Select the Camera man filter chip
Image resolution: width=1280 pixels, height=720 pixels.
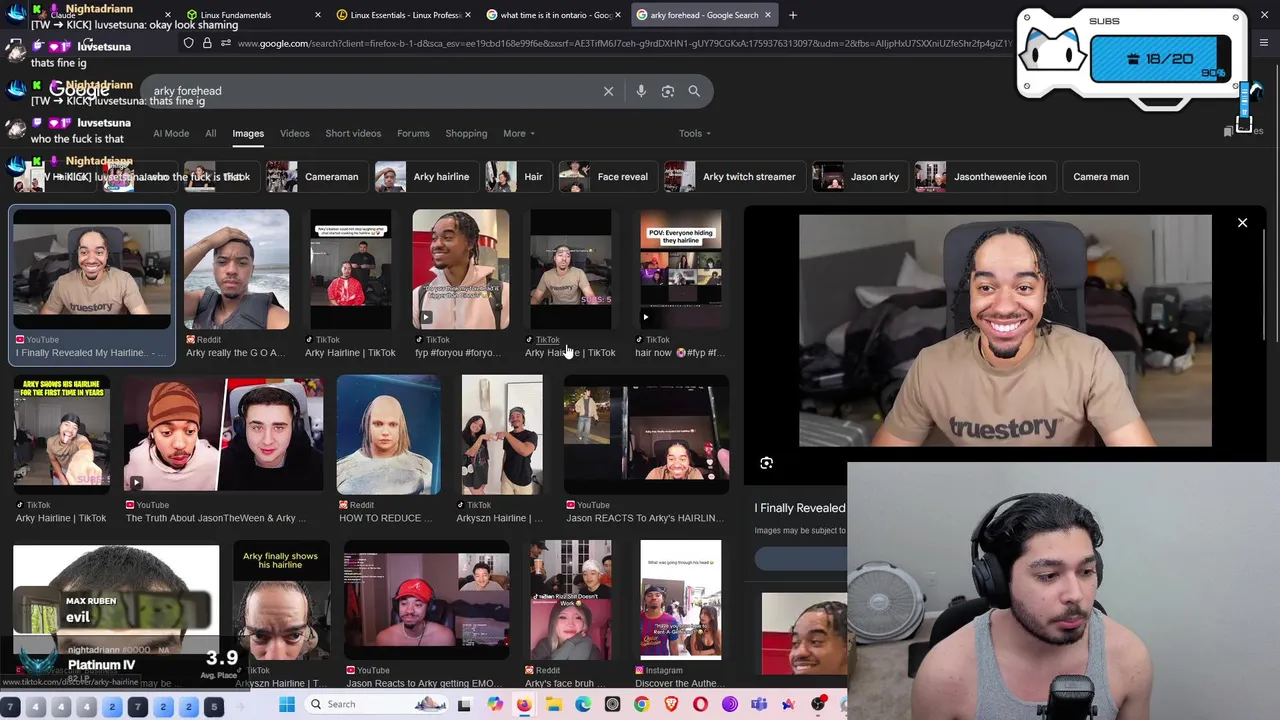(1100, 177)
